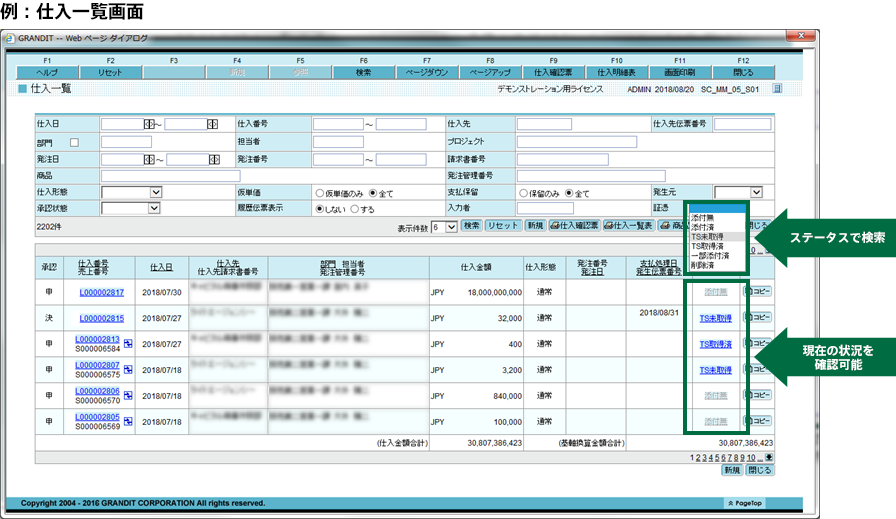Viewport: 896px width, 519px height.
Task: Click the F10 仕入明細表 function button
Action: click(x=616, y=73)
